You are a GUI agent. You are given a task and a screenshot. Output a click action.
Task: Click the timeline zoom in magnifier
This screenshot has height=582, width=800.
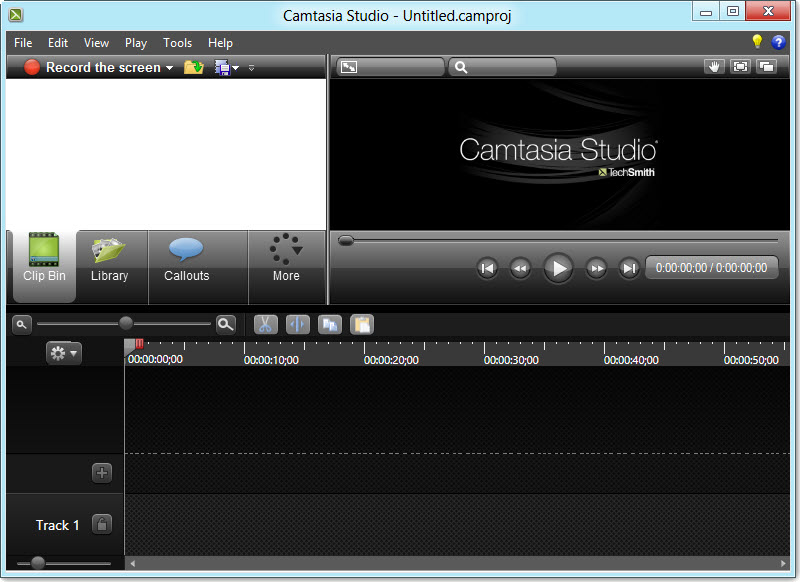[226, 324]
